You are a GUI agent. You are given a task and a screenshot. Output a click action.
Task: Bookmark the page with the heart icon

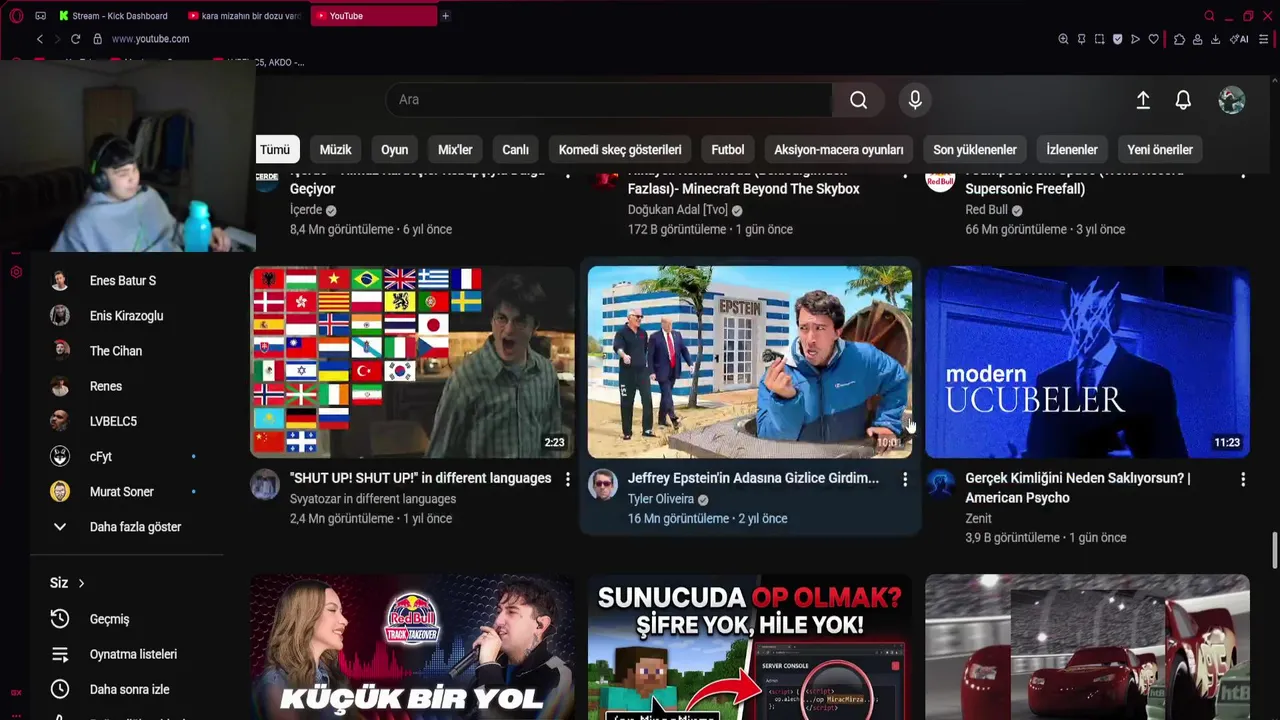[x=1153, y=39]
